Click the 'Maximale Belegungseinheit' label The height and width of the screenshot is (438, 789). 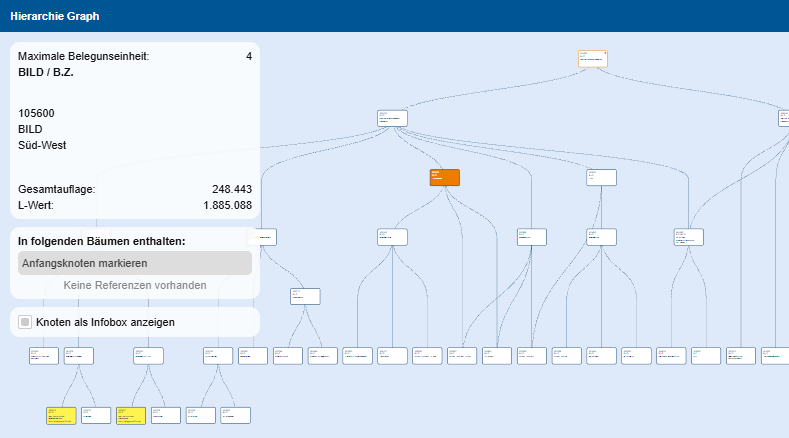click(x=83, y=57)
